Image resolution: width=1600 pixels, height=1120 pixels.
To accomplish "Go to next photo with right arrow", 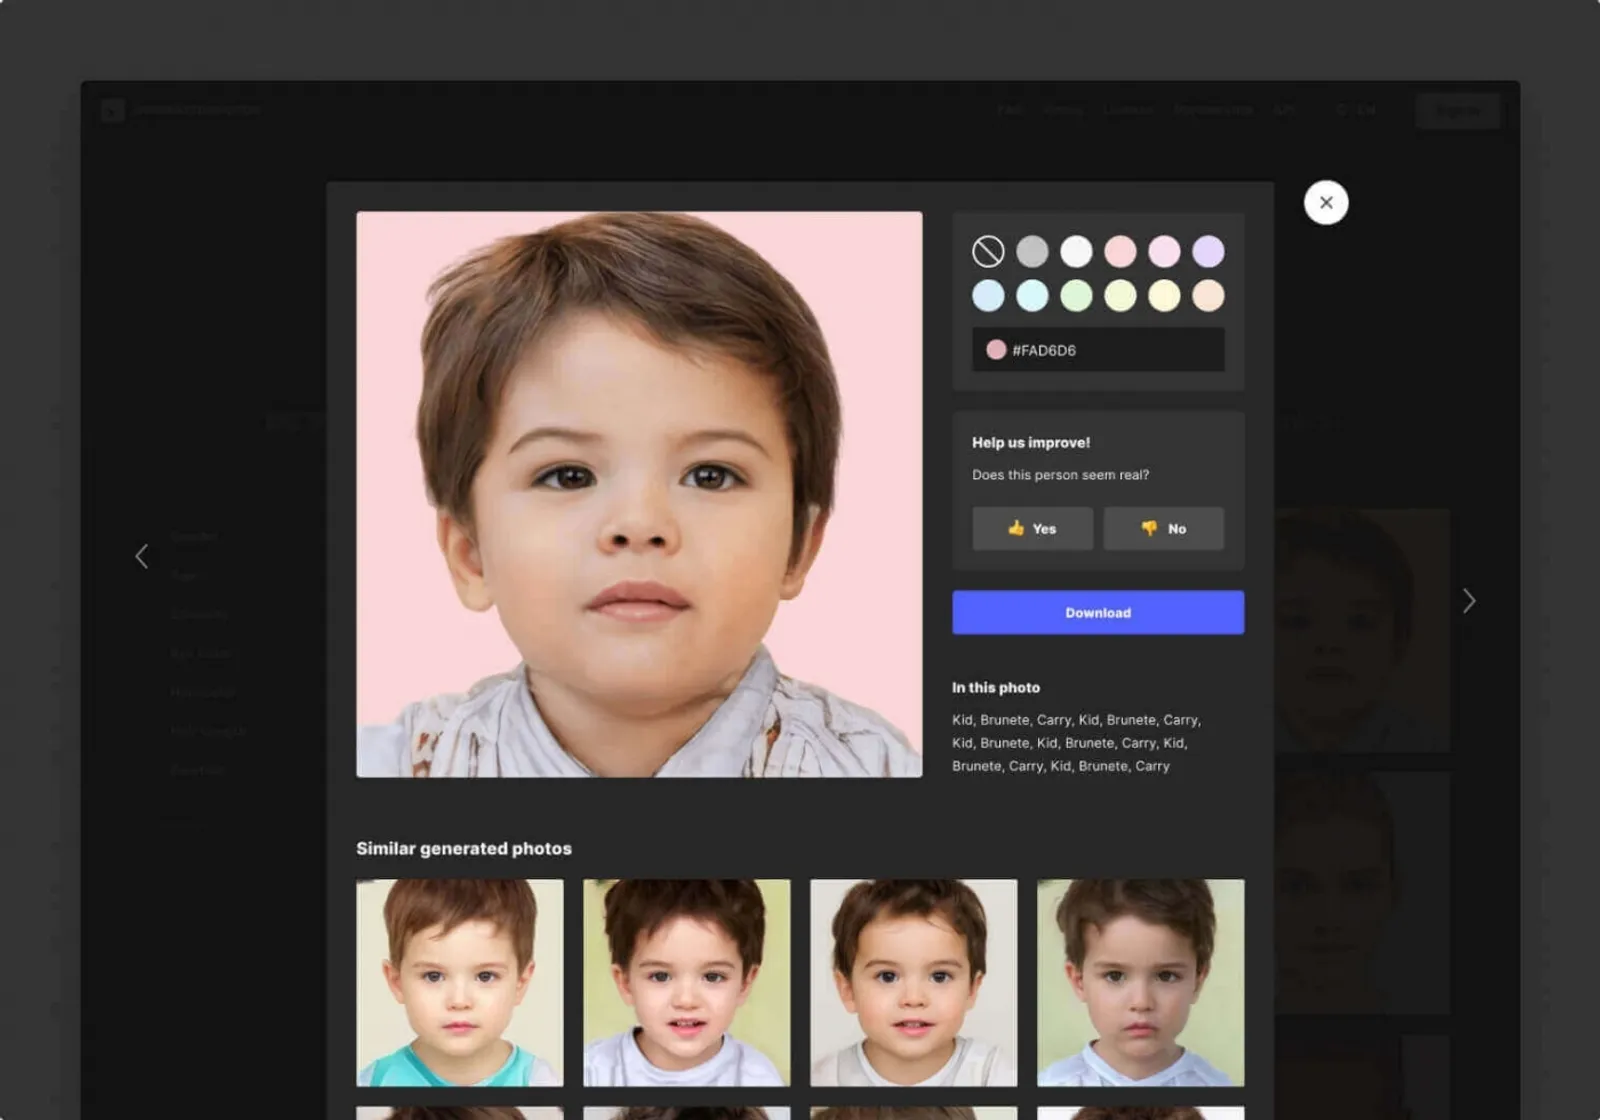I will point(1469,600).
